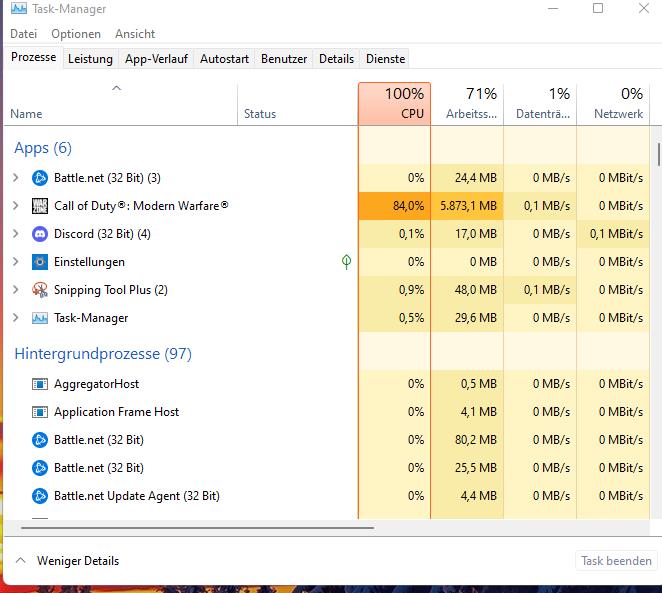Image resolution: width=662 pixels, height=593 pixels.
Task: Click the sort arrow above Name column
Action: point(117,88)
